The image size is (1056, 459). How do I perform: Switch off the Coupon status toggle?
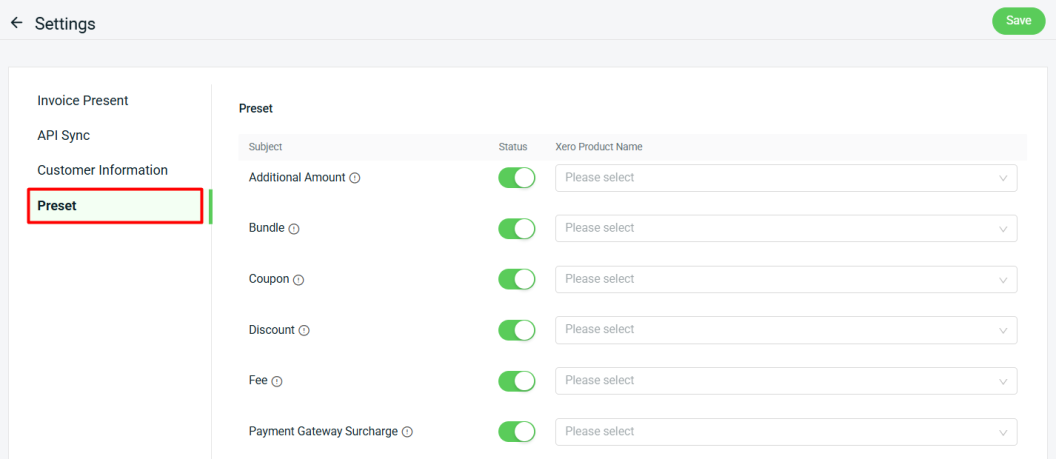517,279
